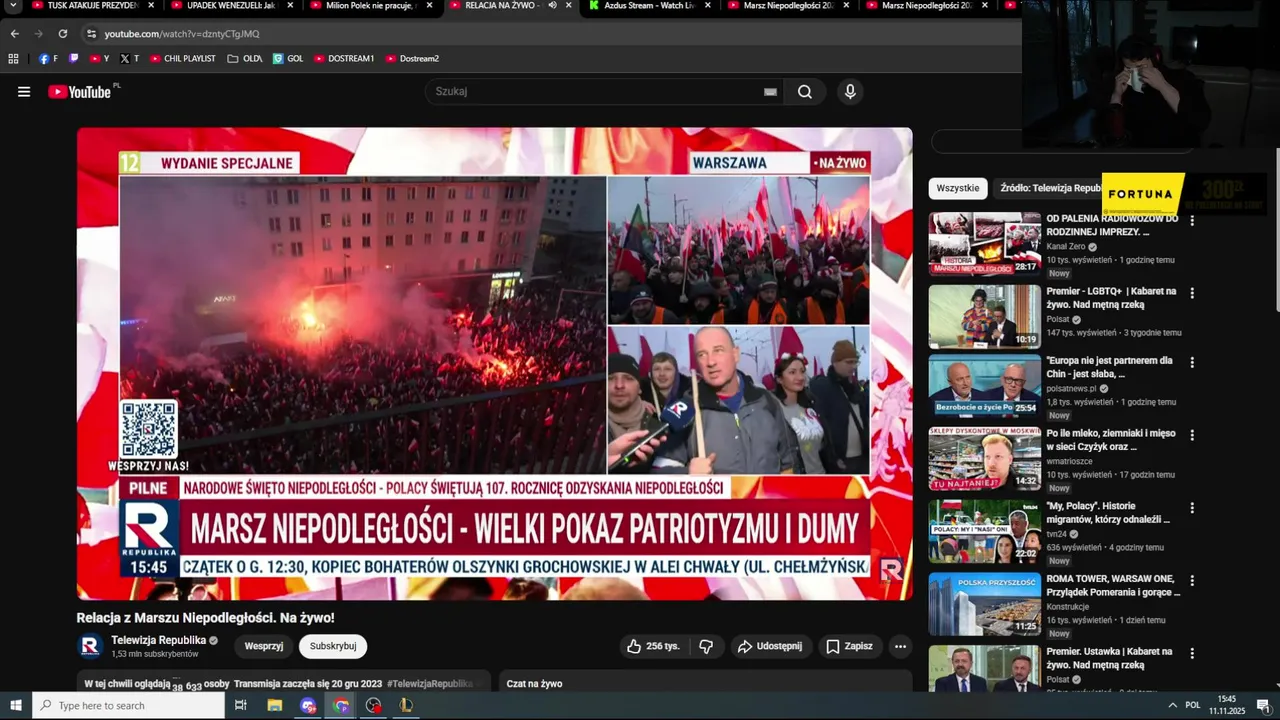
Task: Go back with browser back arrow
Action: coord(15,33)
